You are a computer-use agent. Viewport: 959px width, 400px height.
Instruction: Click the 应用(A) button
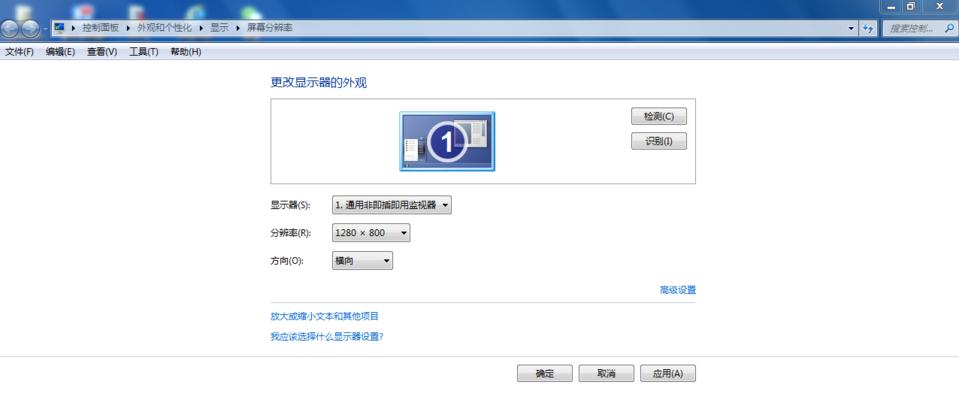(668, 373)
